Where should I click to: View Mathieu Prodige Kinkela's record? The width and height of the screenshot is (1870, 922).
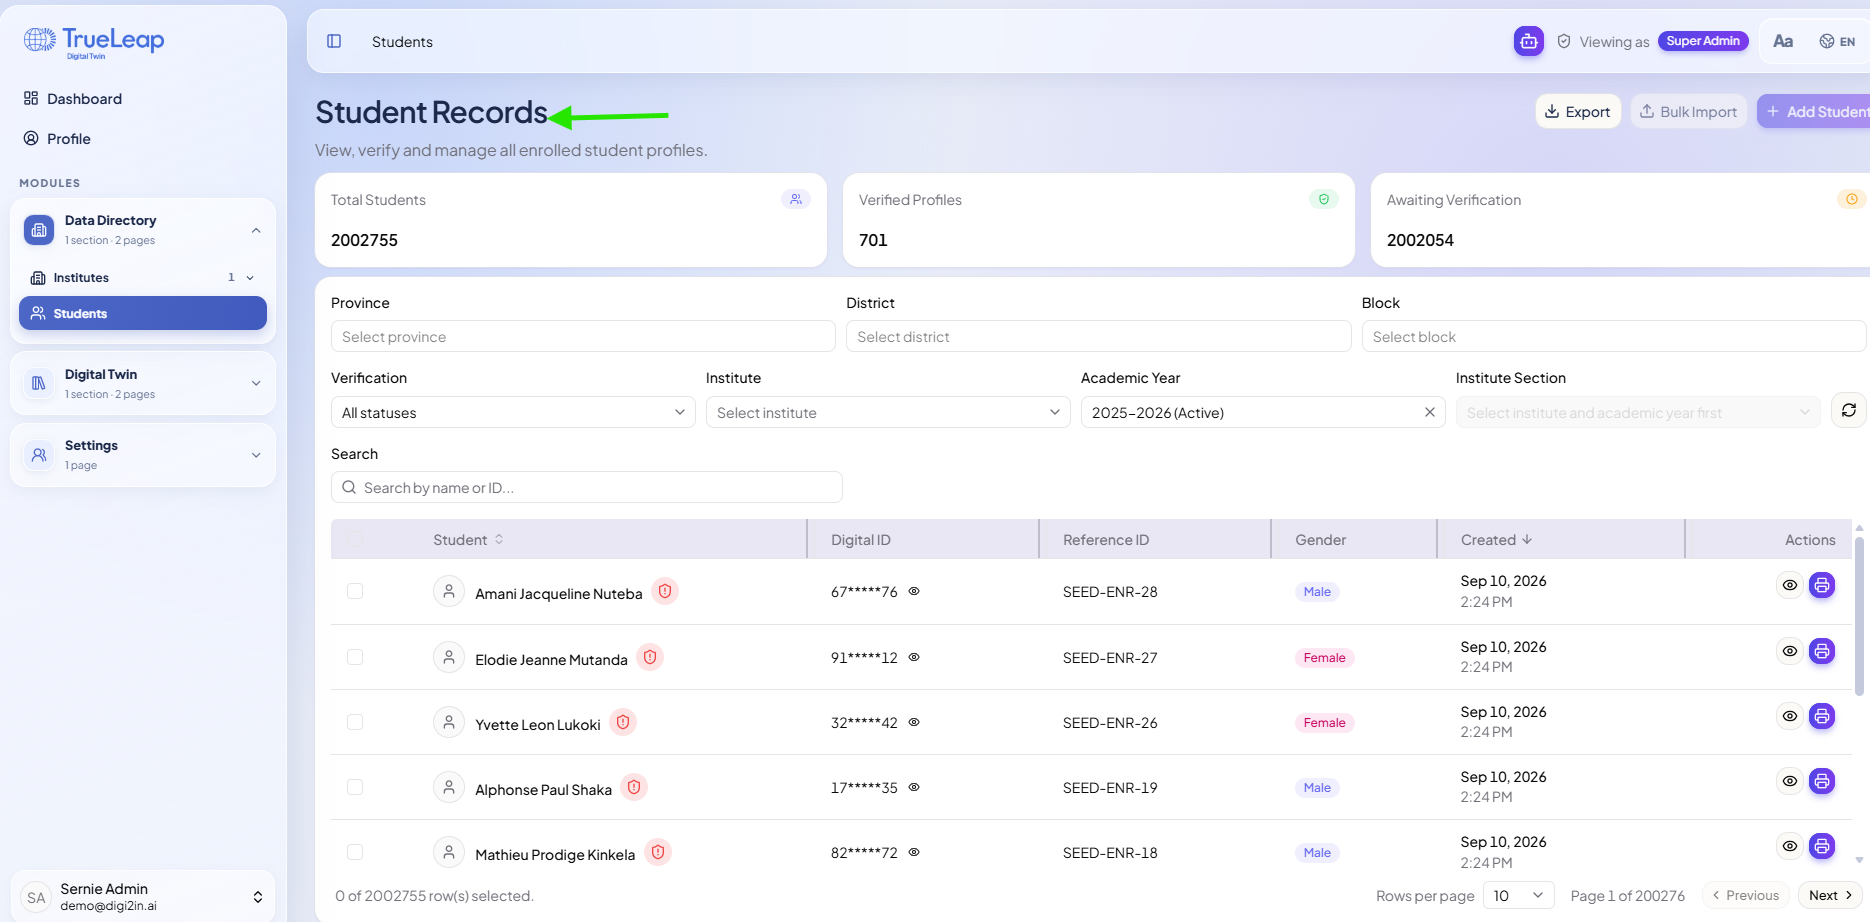[x=1790, y=846]
